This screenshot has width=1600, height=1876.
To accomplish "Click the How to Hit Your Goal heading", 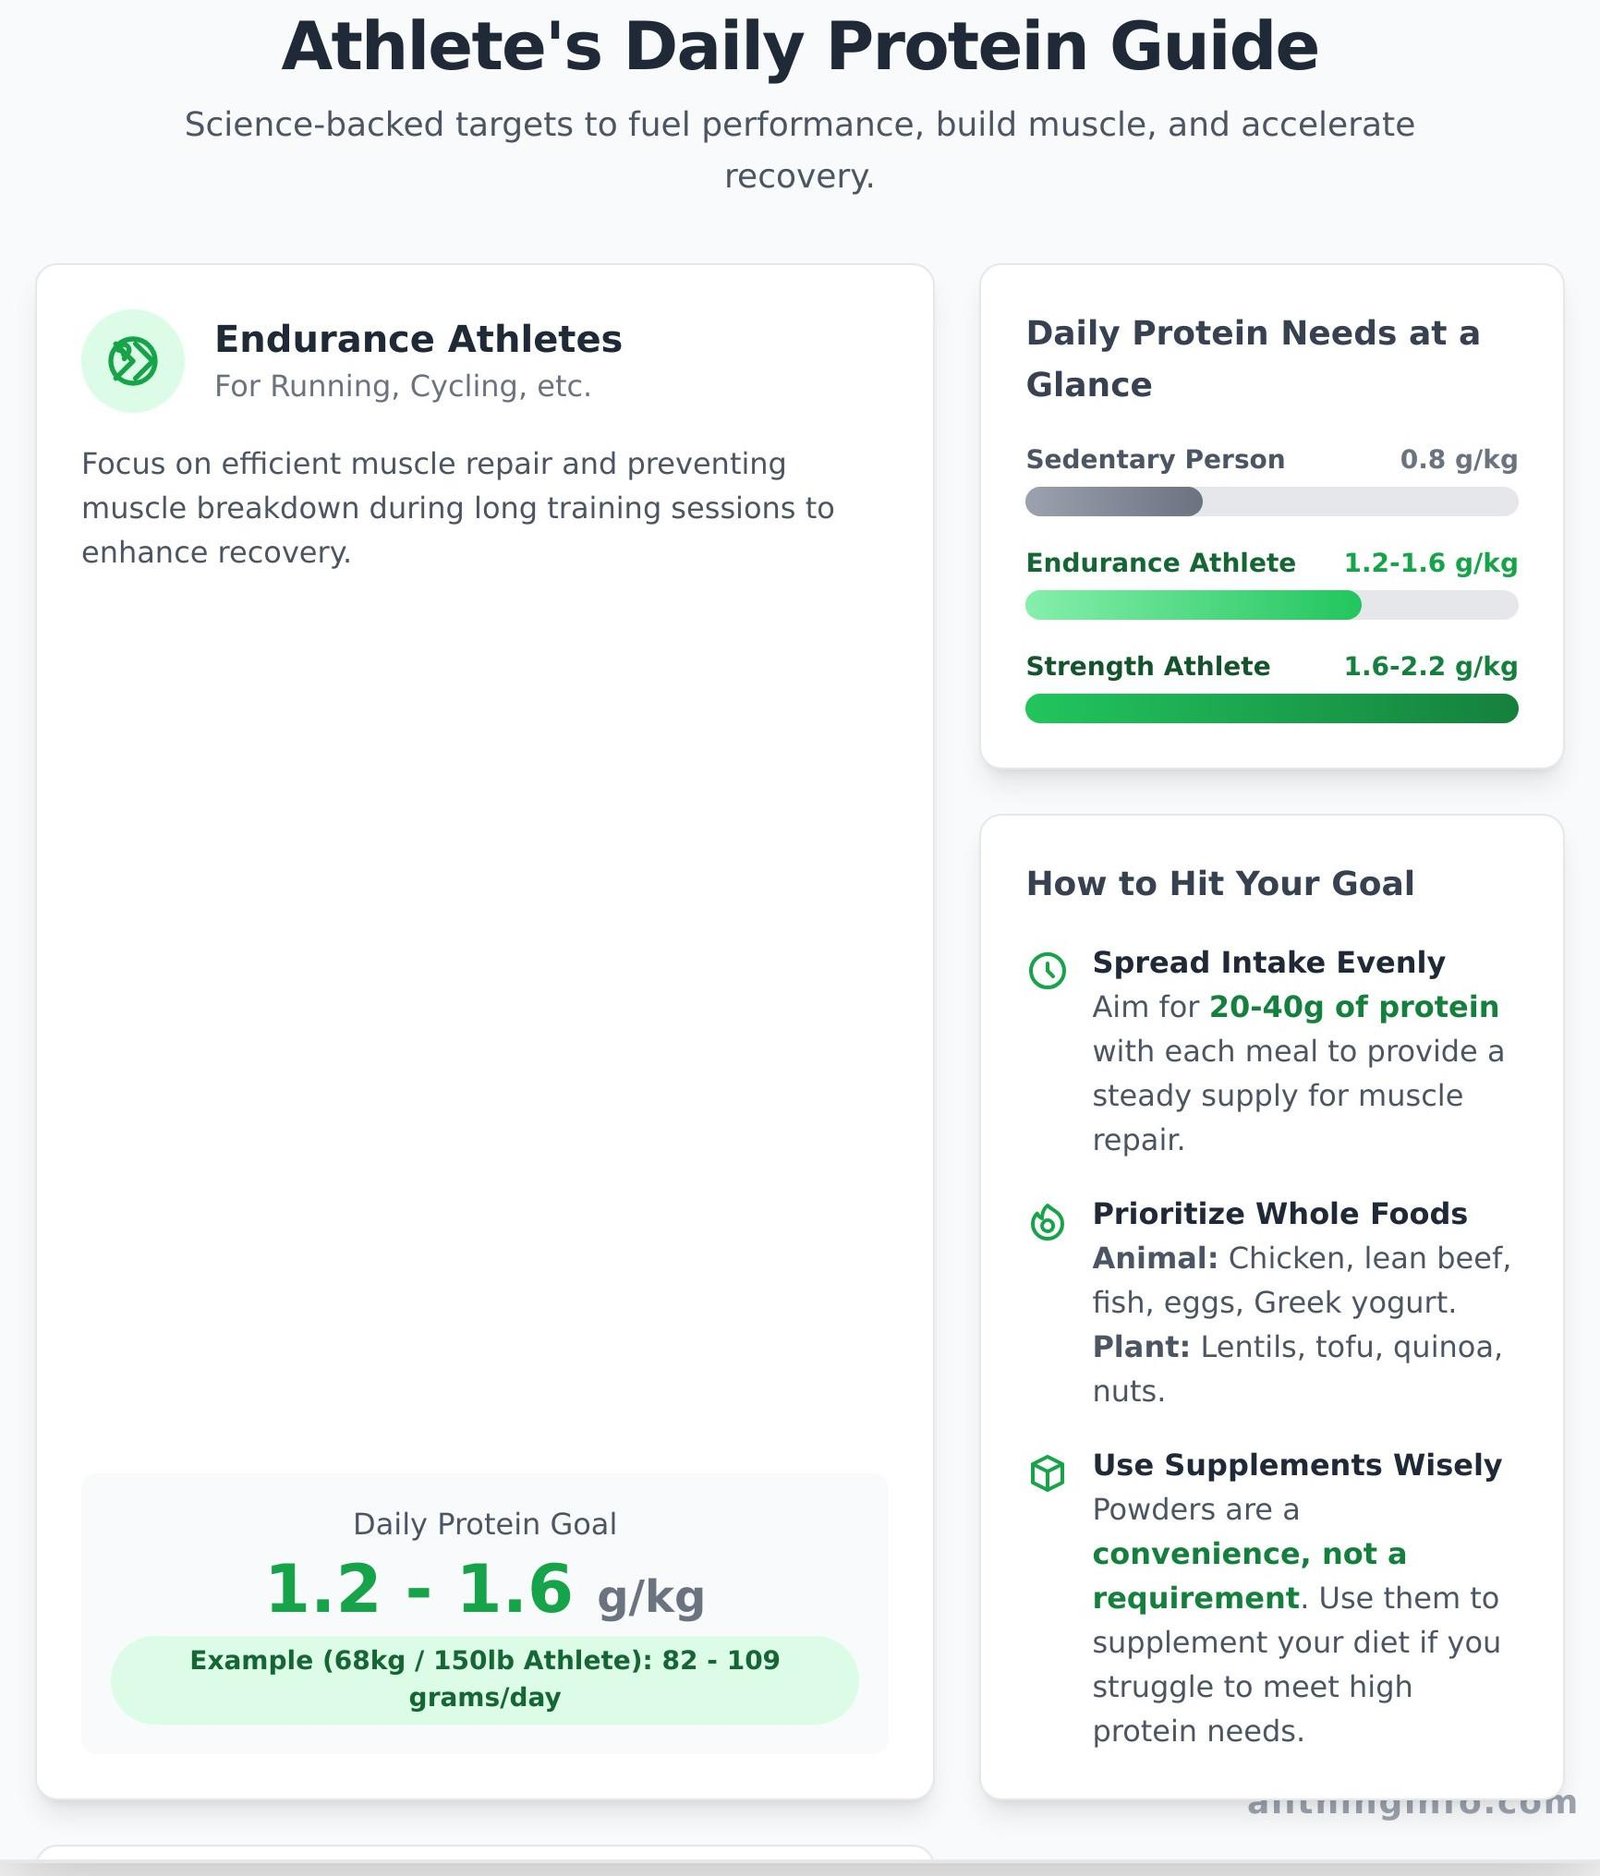I will coord(1220,883).
